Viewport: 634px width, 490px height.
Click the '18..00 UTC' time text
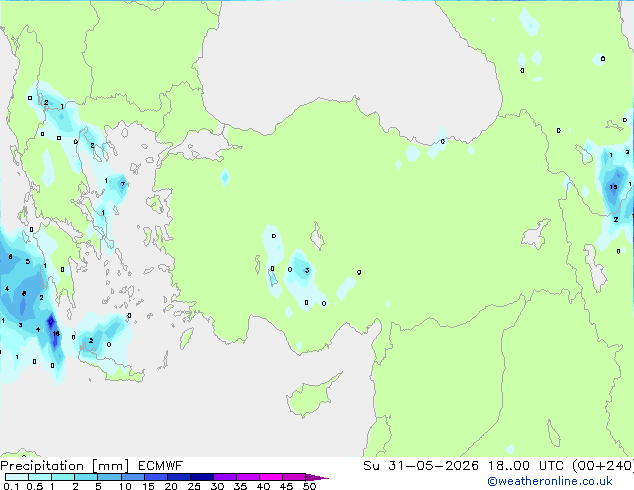coord(526,466)
